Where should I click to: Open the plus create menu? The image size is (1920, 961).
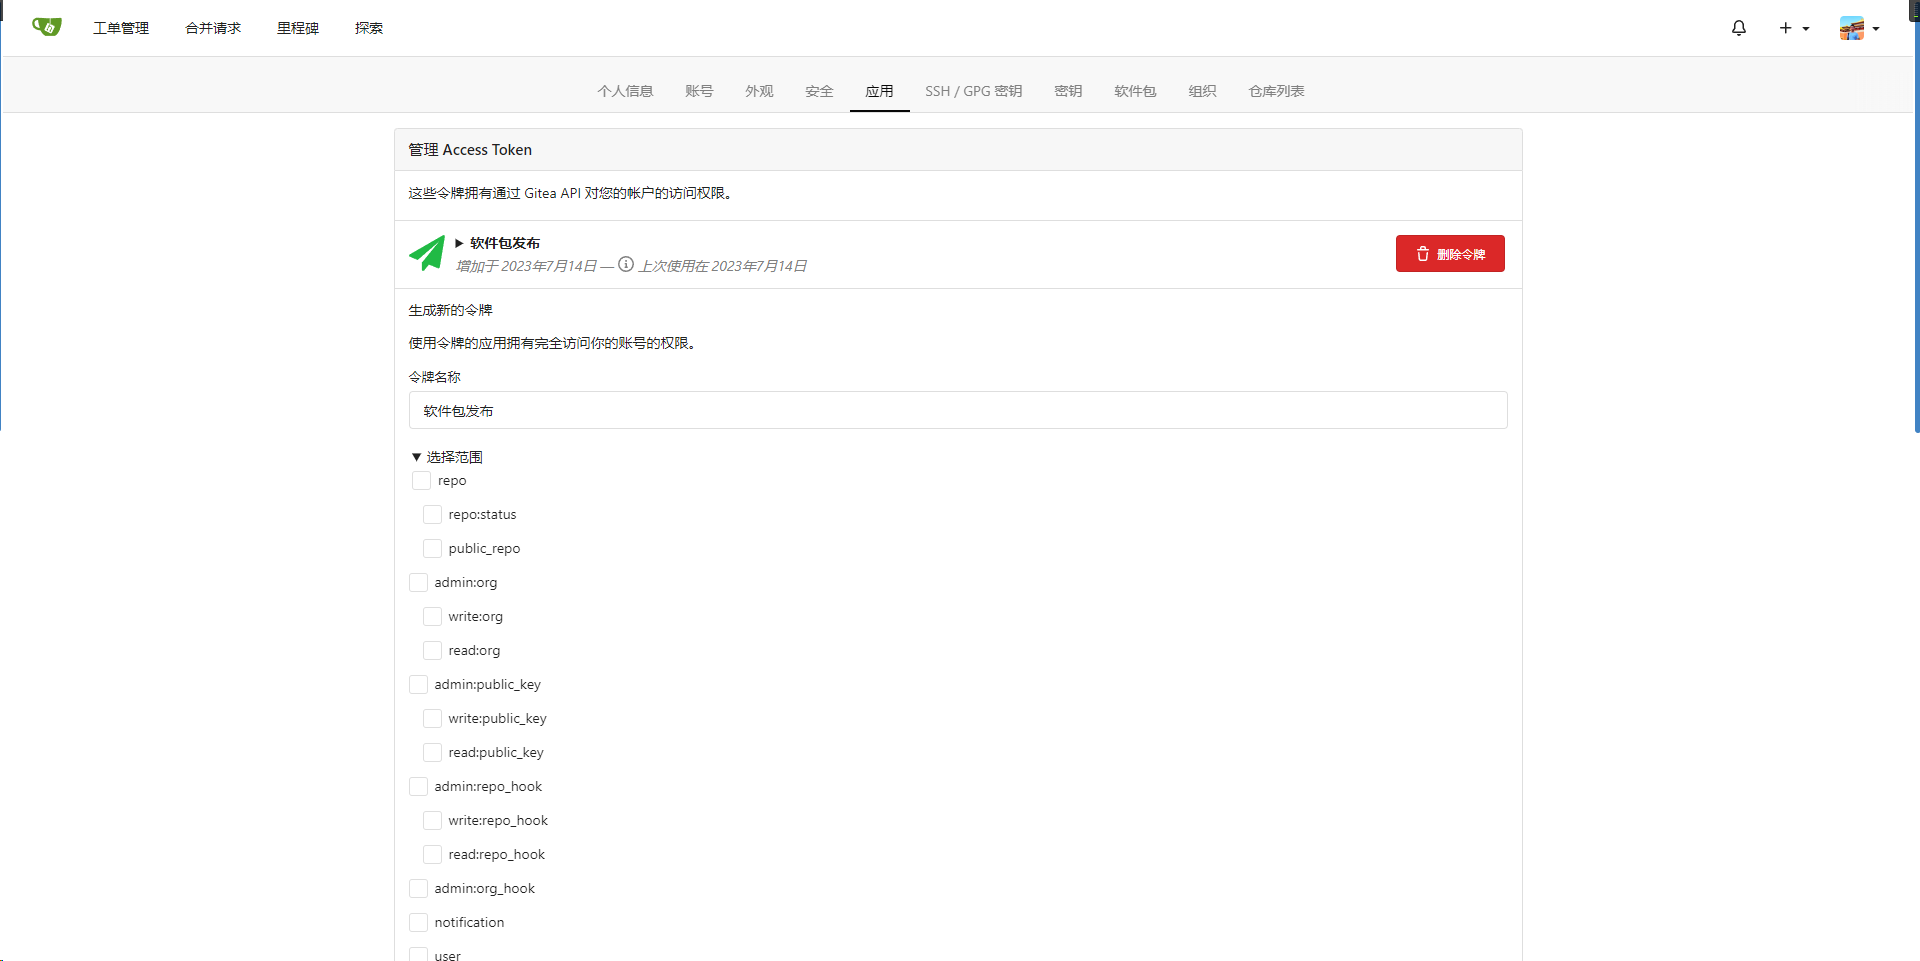coord(1793,28)
